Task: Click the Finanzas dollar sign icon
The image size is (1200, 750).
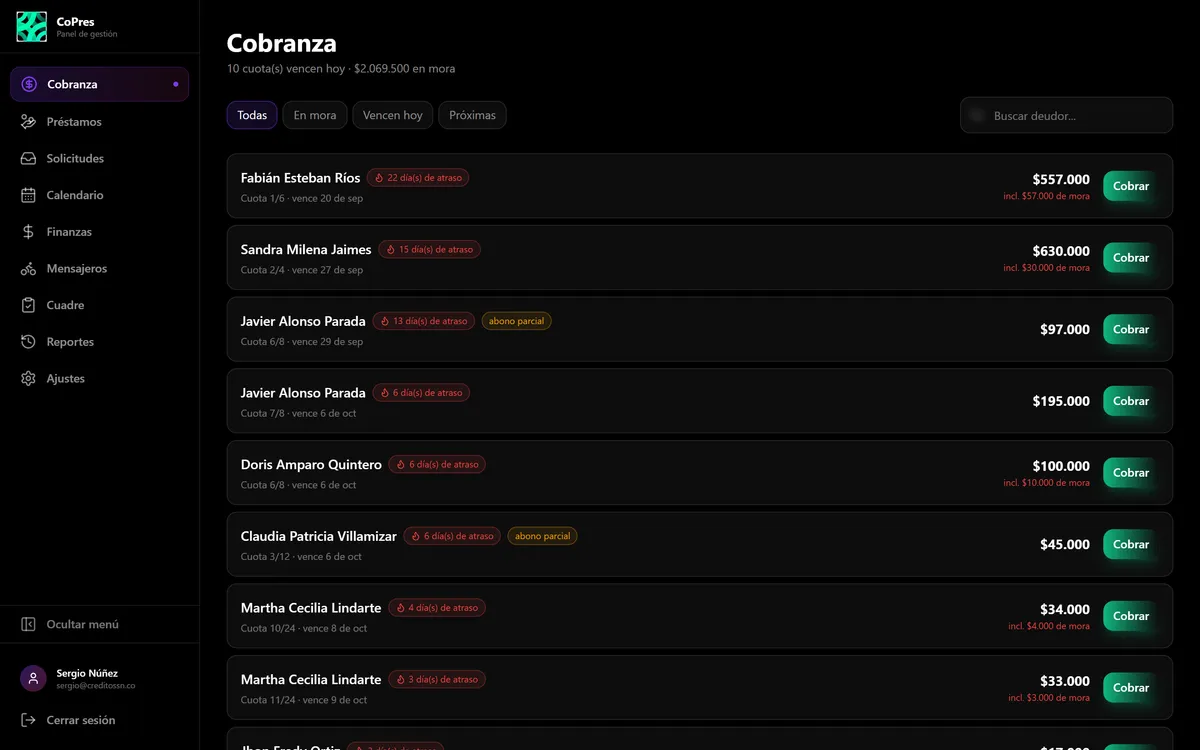Action: point(28,232)
